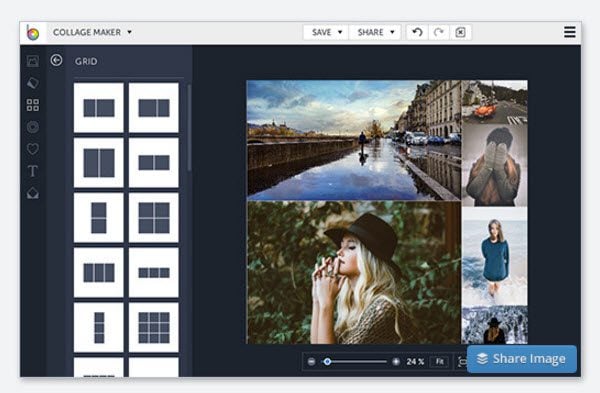Choose the first two-cell wide grid layout

coord(99,108)
